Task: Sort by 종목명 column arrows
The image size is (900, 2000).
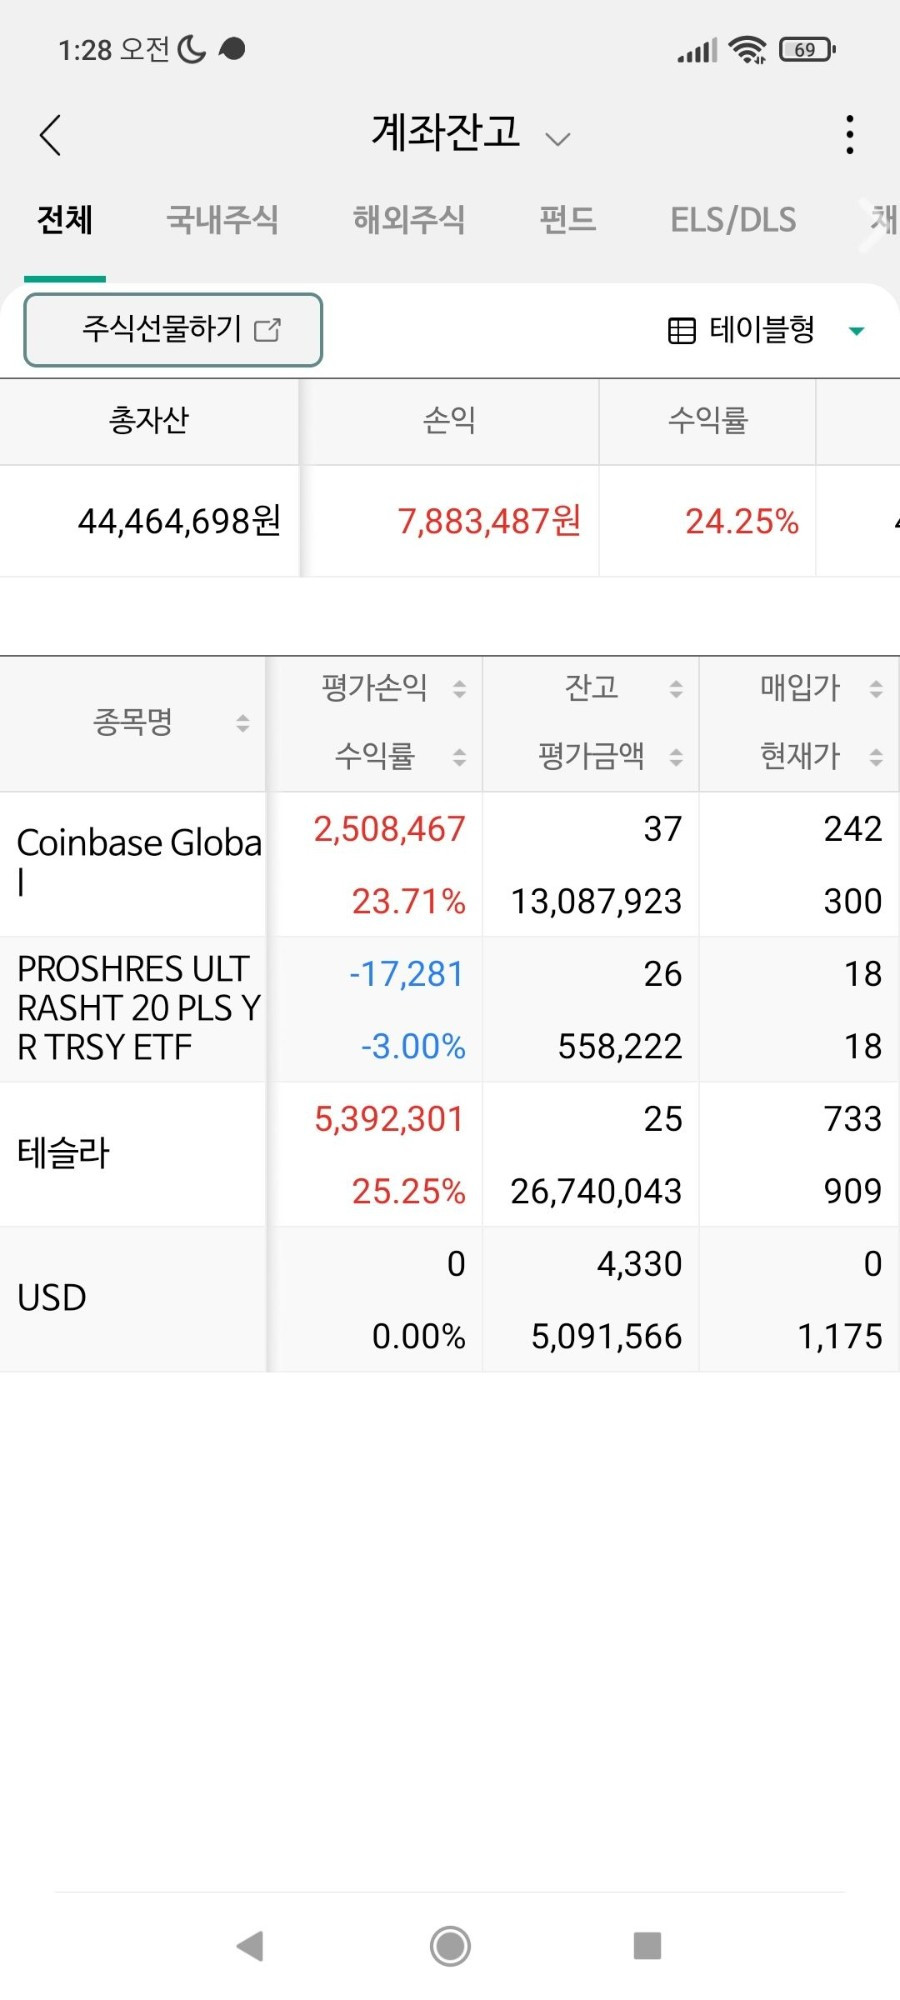Action: pos(242,723)
